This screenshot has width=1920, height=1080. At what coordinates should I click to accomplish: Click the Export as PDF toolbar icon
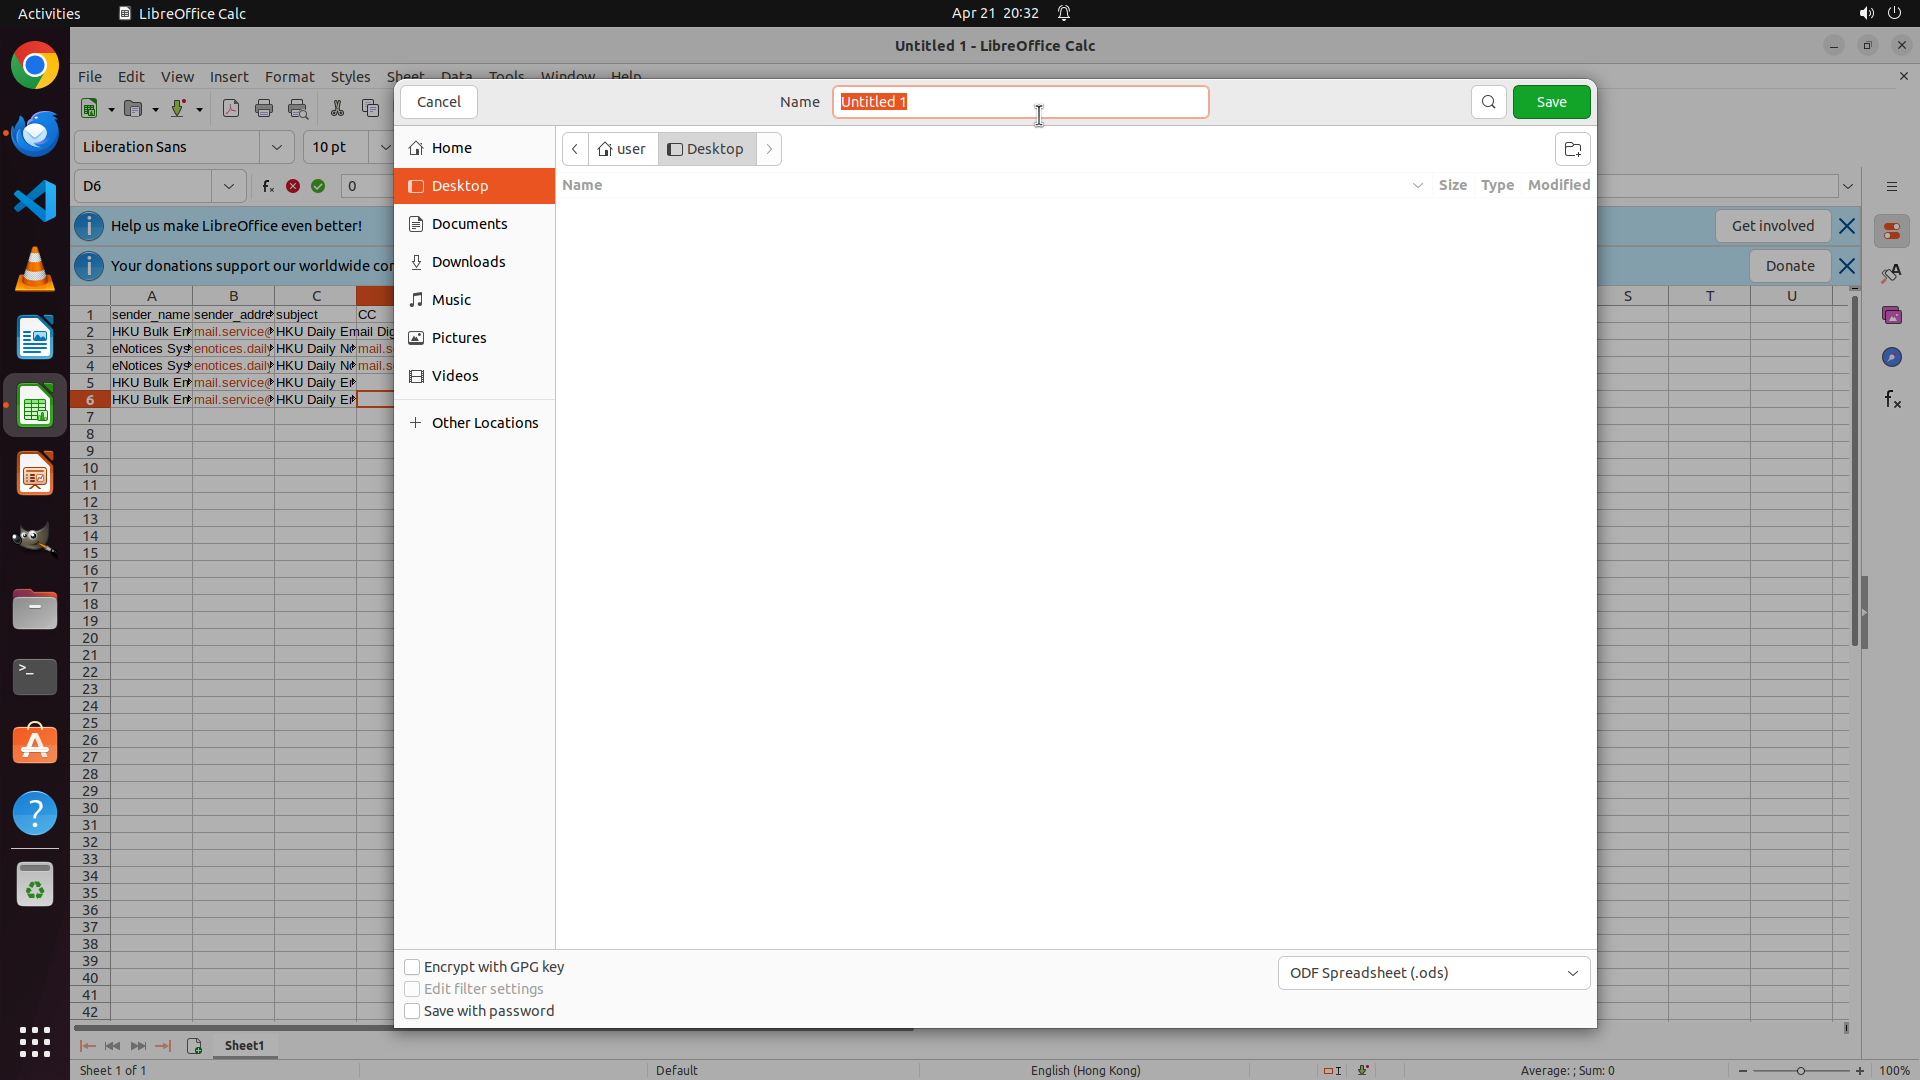231,108
